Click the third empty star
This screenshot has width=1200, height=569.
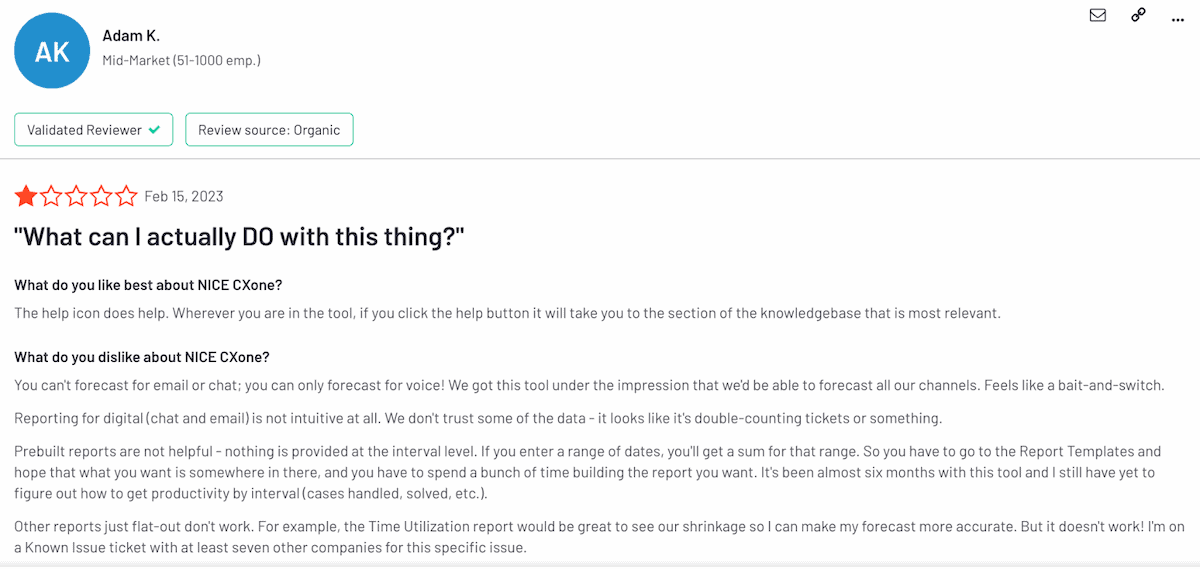tap(76, 196)
